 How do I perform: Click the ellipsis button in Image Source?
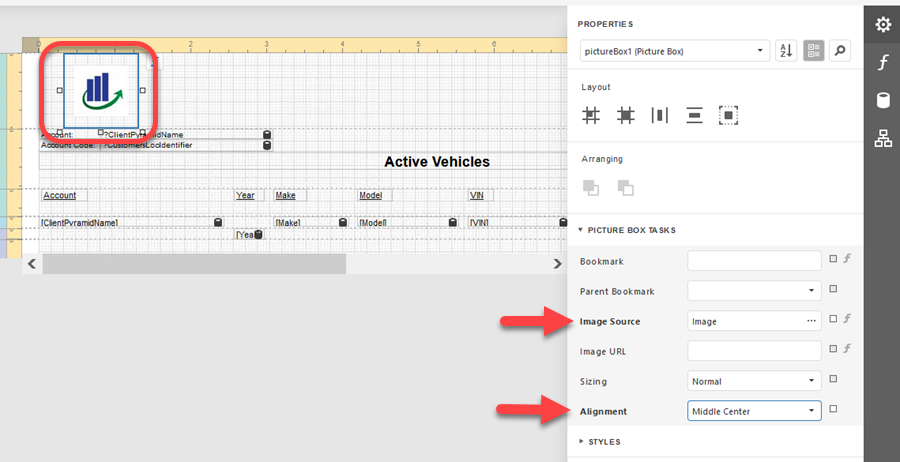pos(810,321)
